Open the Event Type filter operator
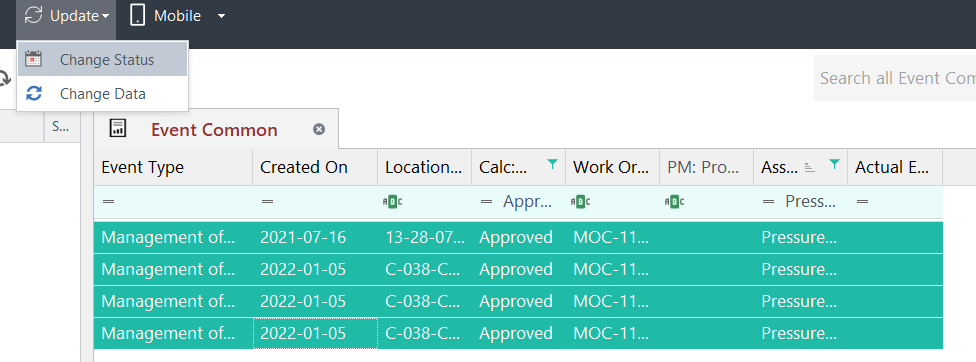 [109, 202]
